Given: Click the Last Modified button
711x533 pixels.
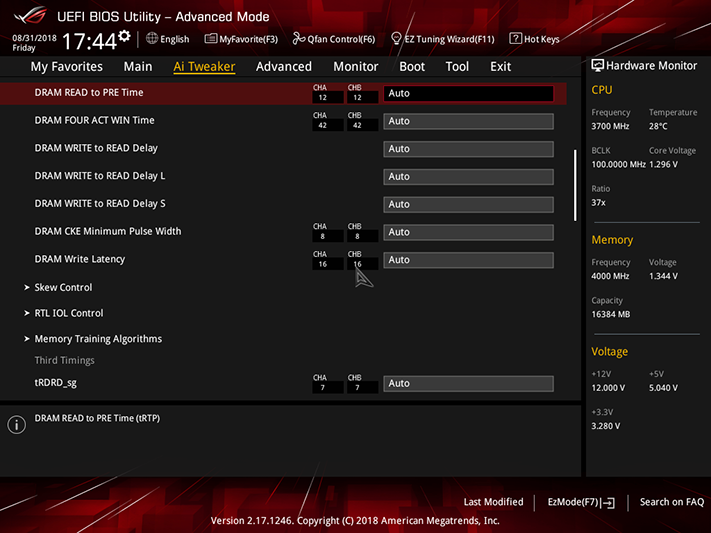Looking at the screenshot, I should (493, 502).
